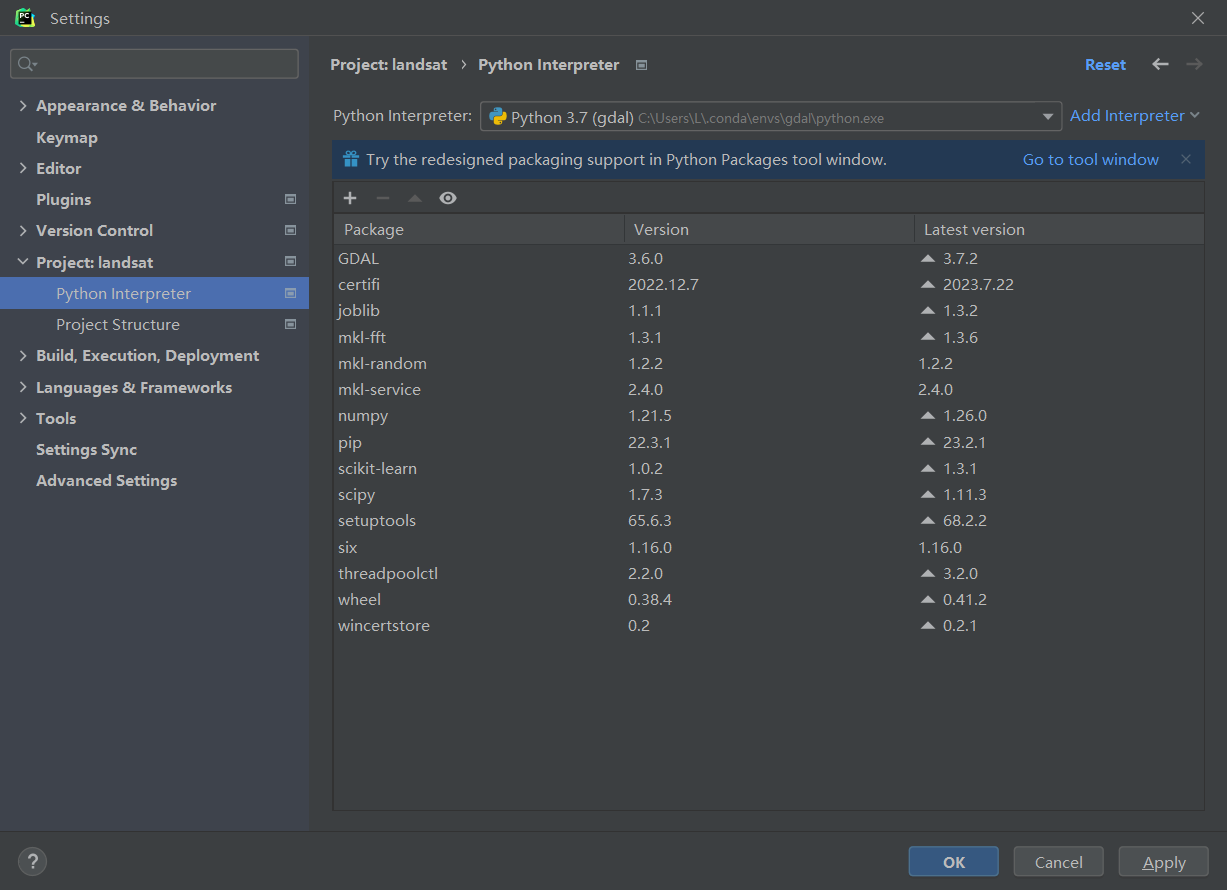Sort by Version column header
Screen dimensions: 1227x890
pos(769,229)
